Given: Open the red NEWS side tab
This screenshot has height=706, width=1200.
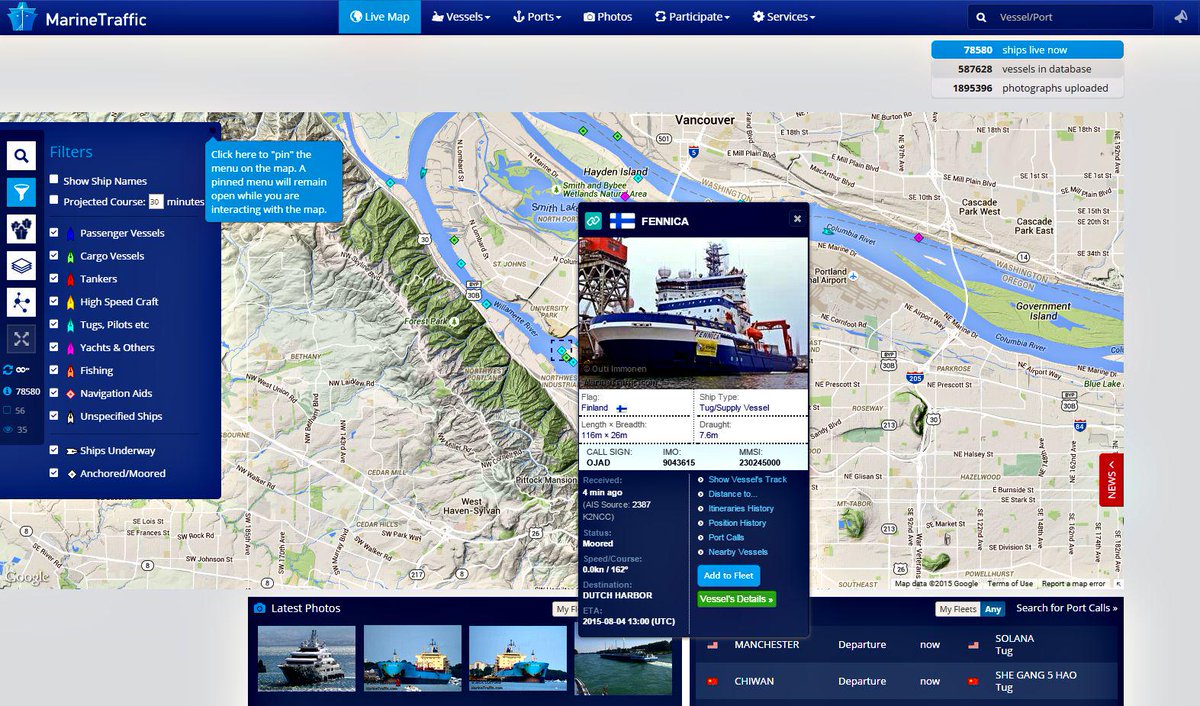Looking at the screenshot, I should tap(1111, 479).
